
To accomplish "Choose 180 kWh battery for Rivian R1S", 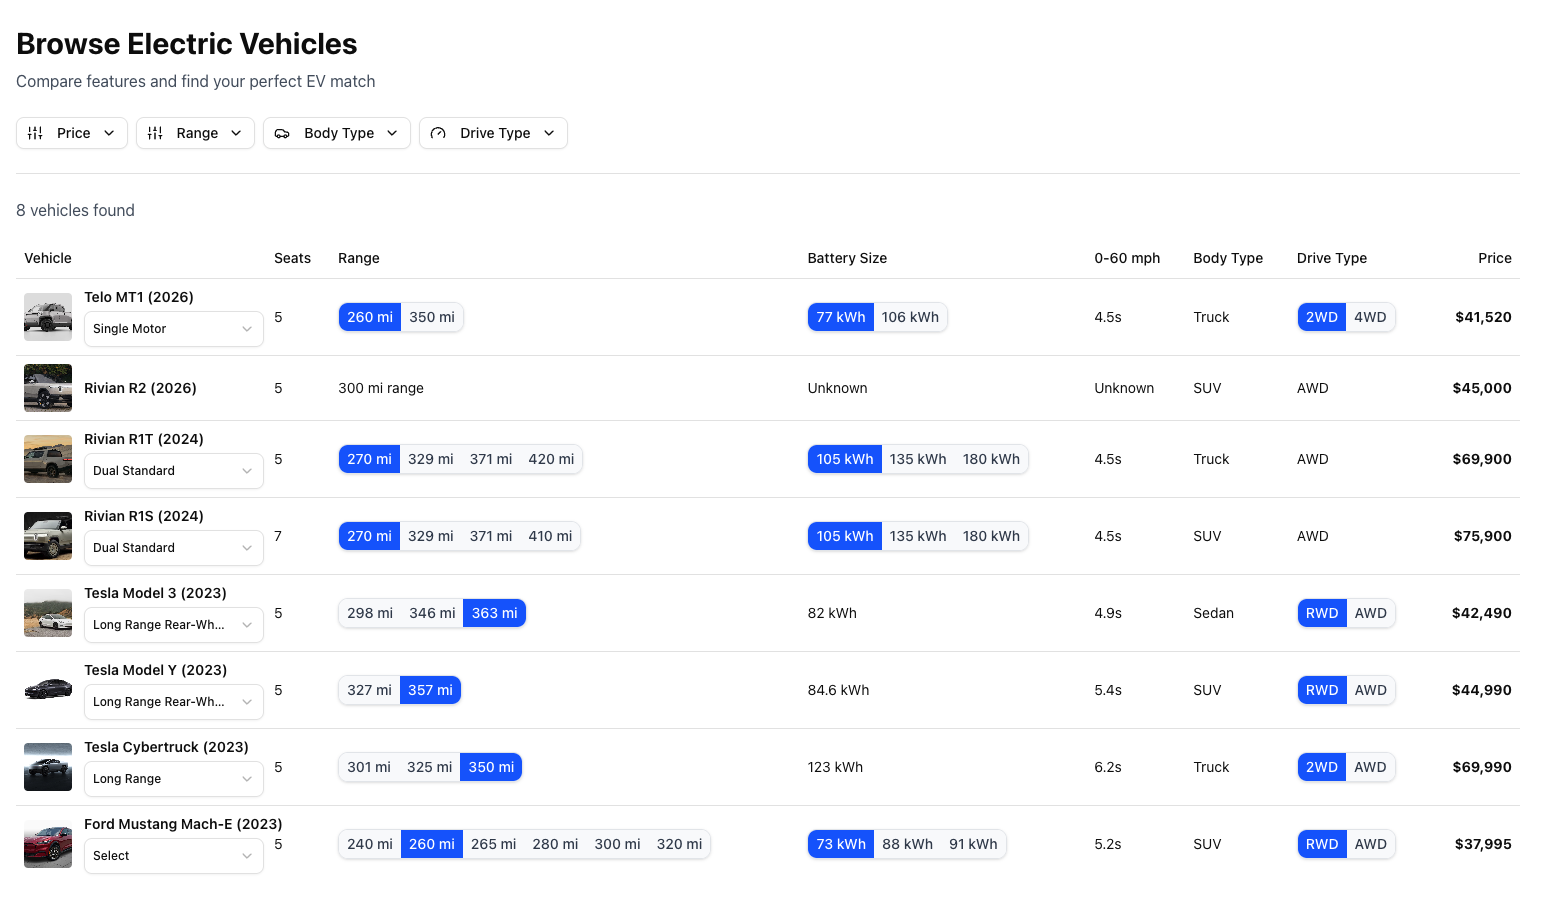I will (991, 536).
